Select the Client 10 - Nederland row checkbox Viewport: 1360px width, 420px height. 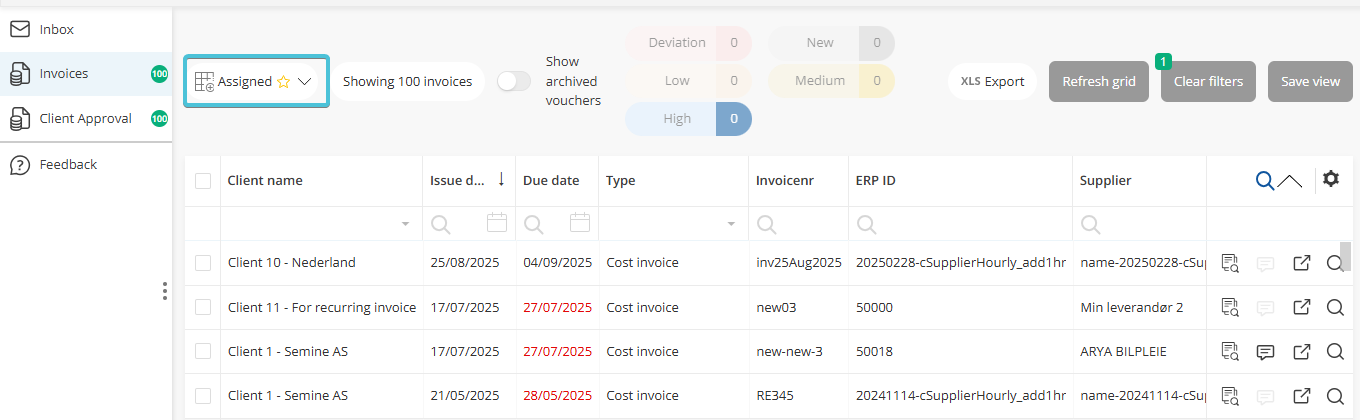pyautogui.click(x=203, y=263)
